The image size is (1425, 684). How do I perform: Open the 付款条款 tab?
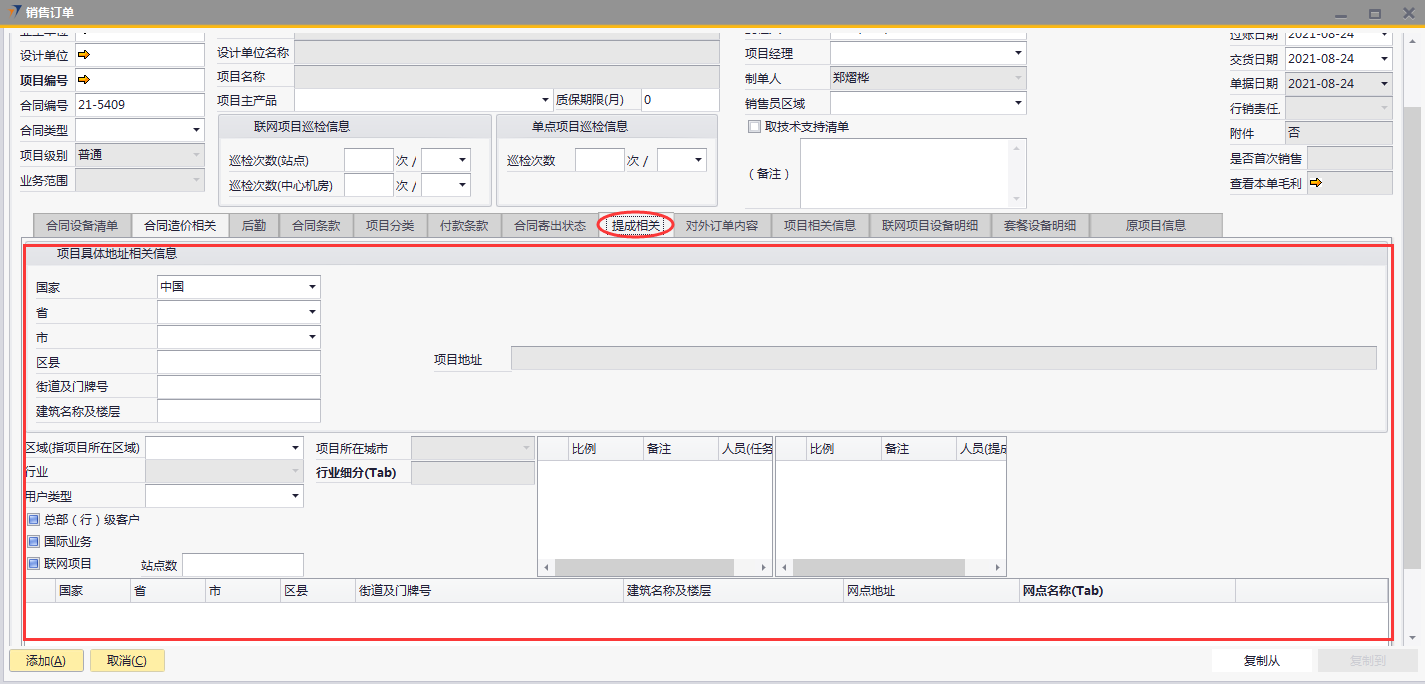[464, 226]
